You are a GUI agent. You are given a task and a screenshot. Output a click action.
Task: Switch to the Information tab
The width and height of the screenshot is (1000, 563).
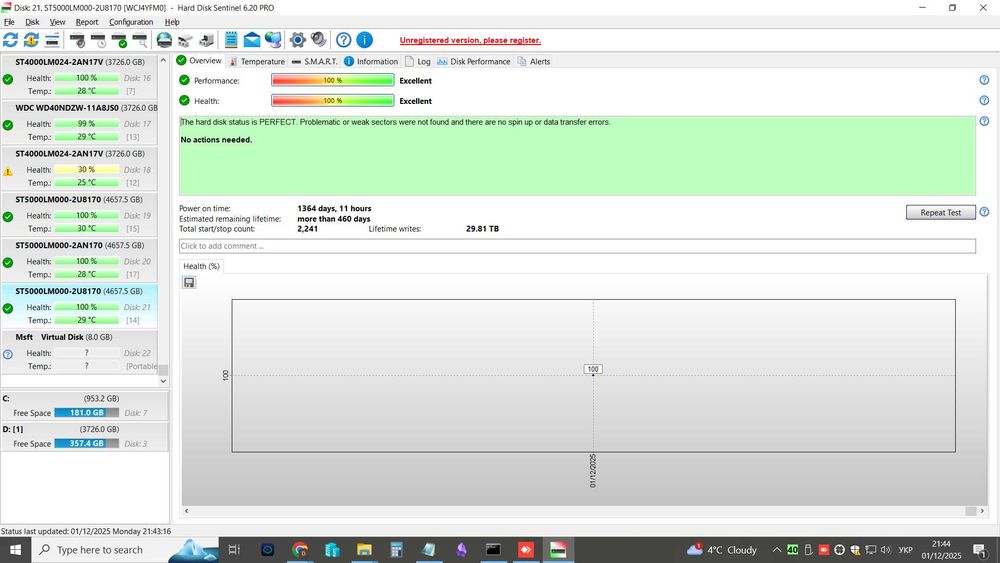click(x=371, y=61)
